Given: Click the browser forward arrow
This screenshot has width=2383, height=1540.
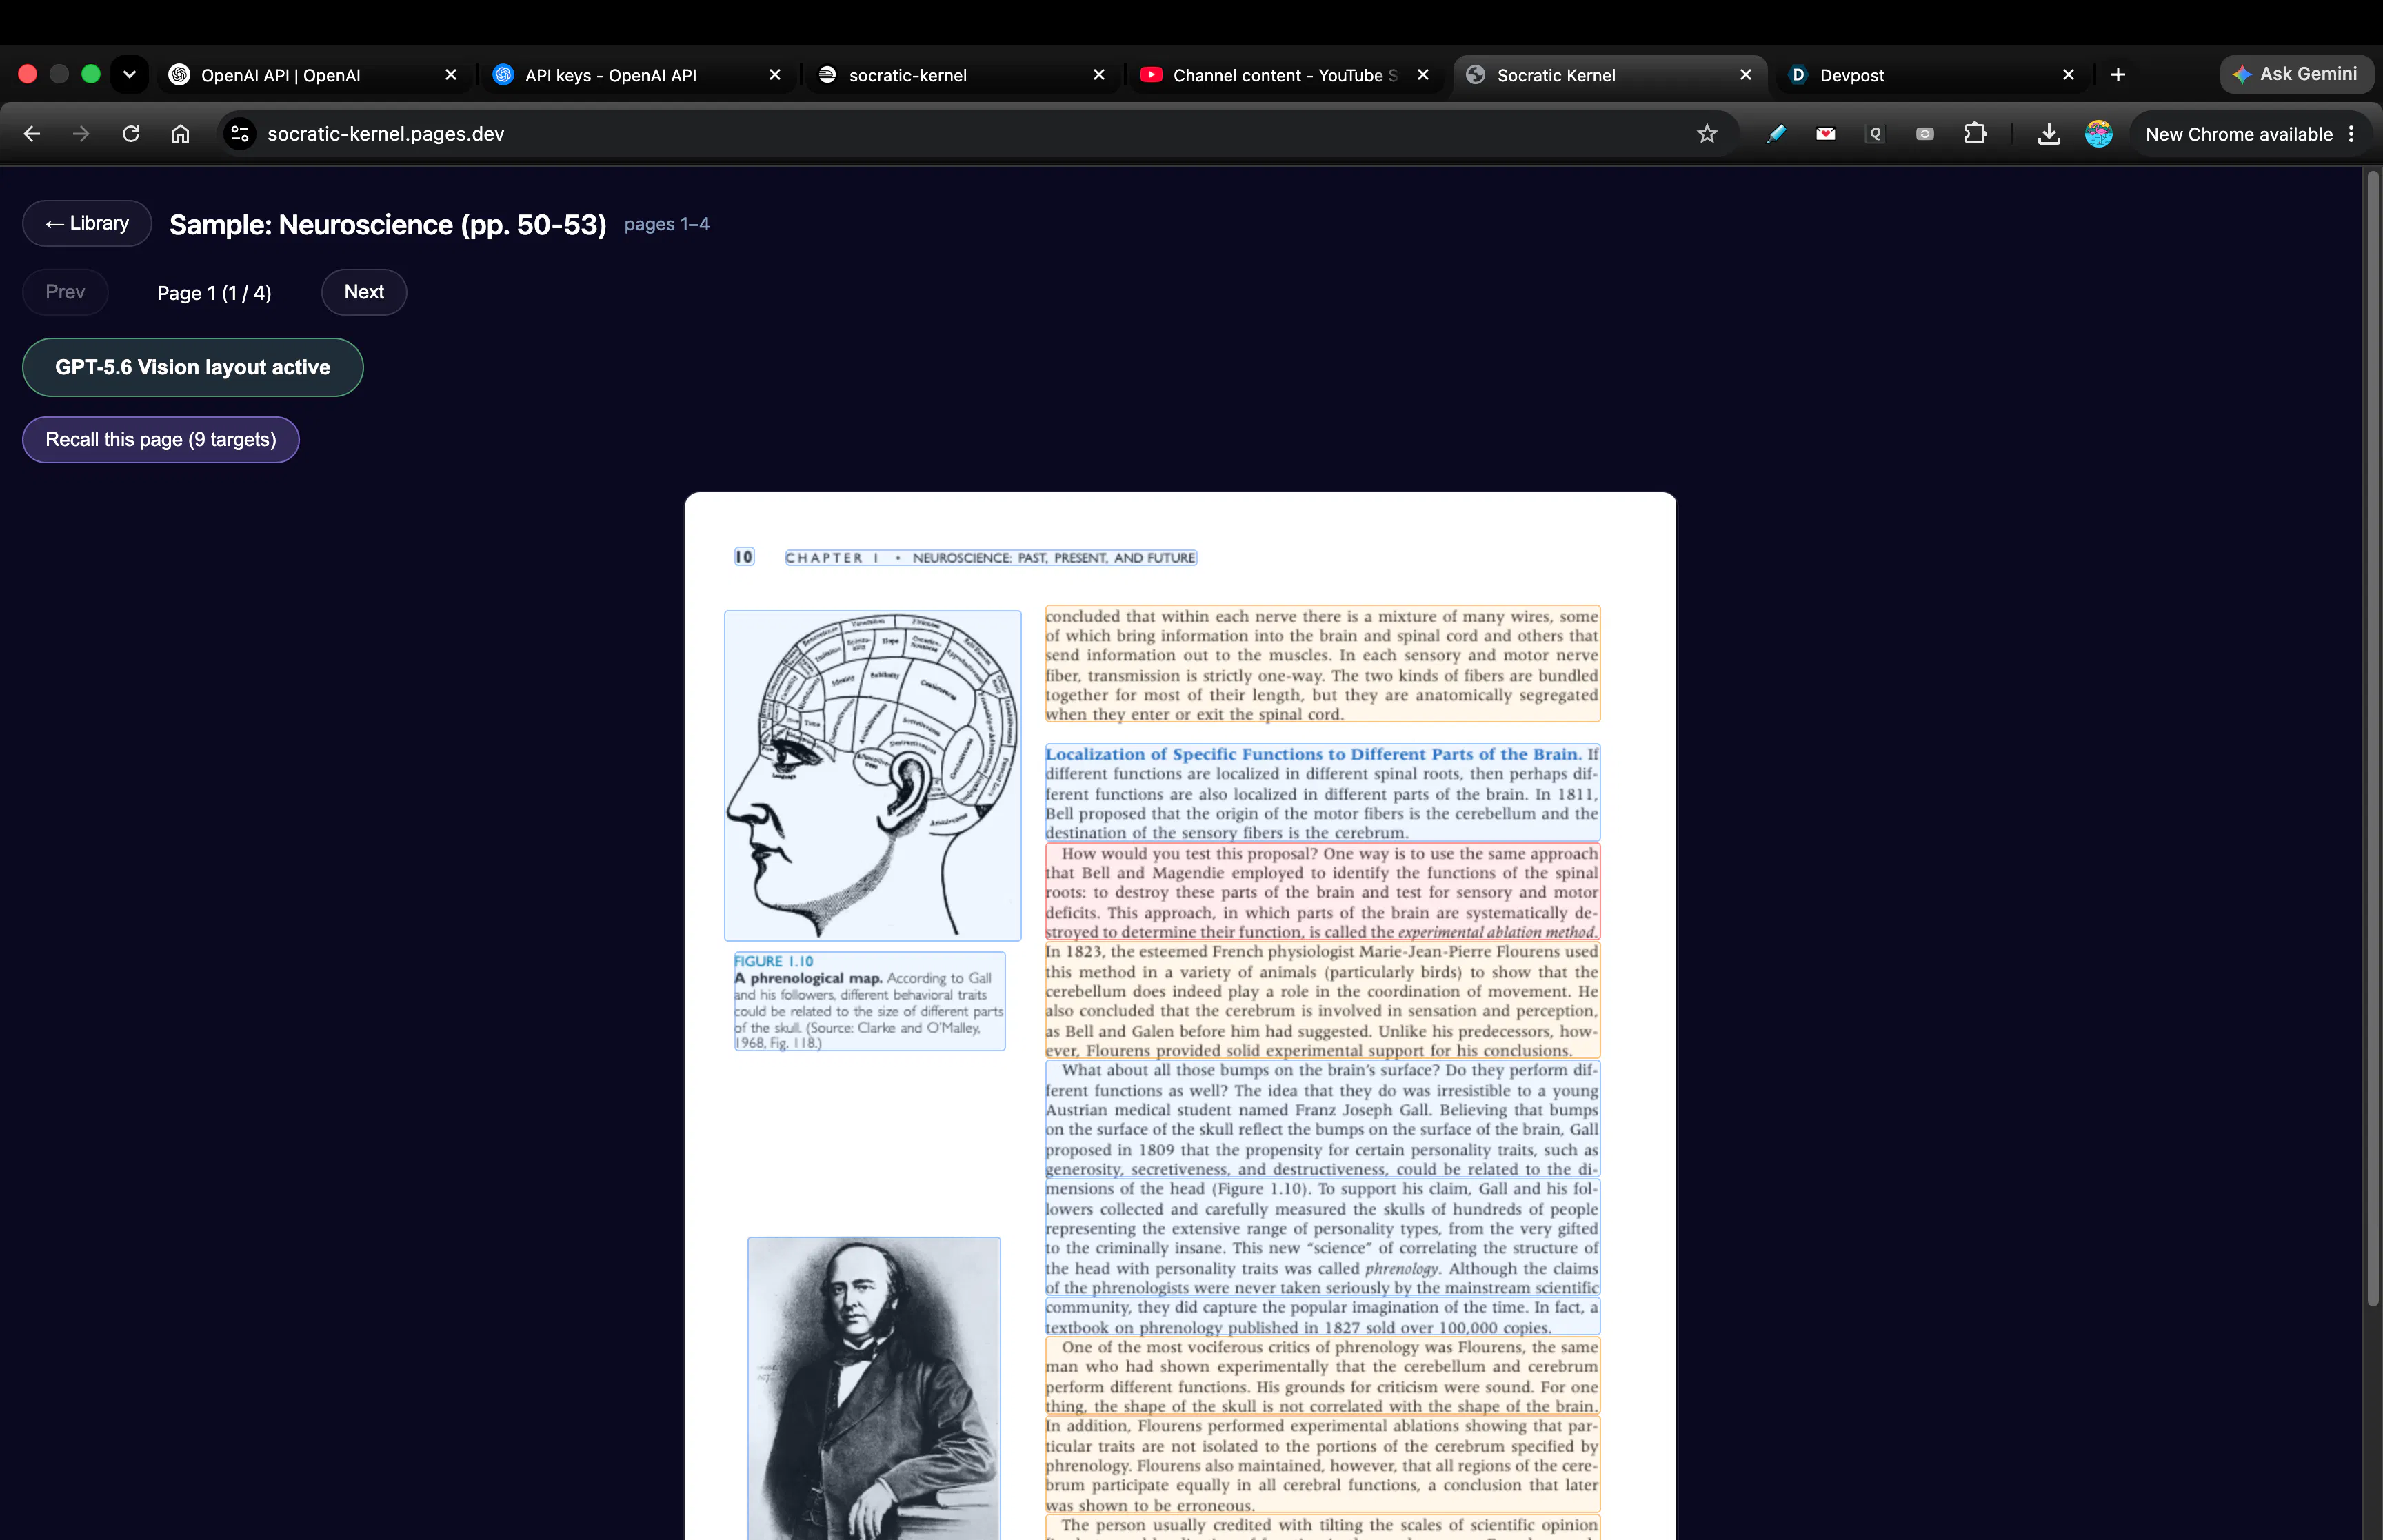Looking at the screenshot, I should [81, 134].
